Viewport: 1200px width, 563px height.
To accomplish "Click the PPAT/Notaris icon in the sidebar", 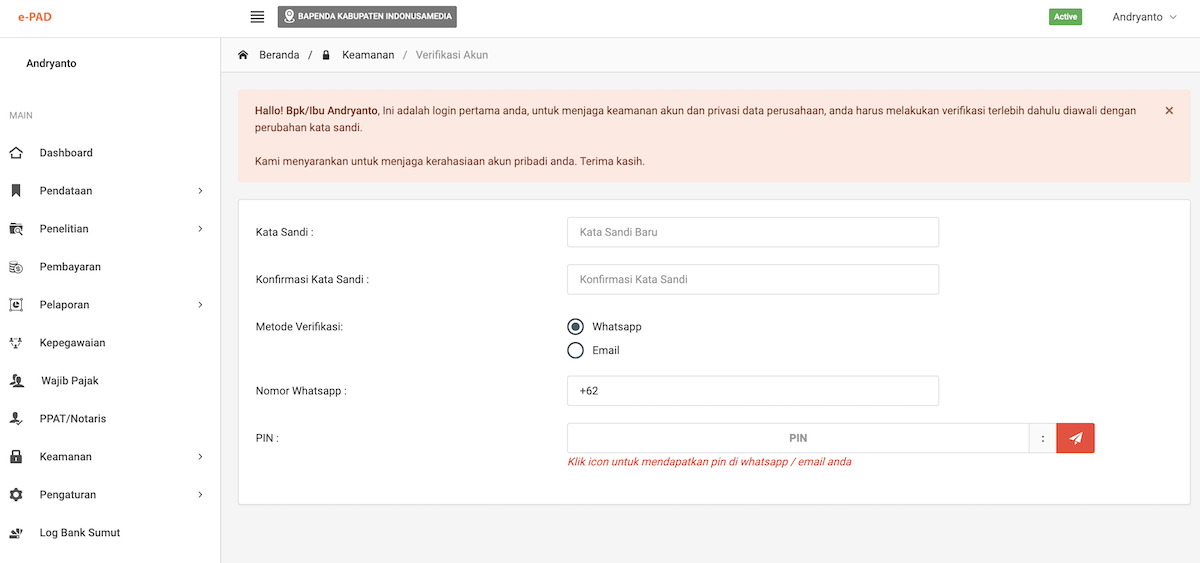I will tap(16, 419).
